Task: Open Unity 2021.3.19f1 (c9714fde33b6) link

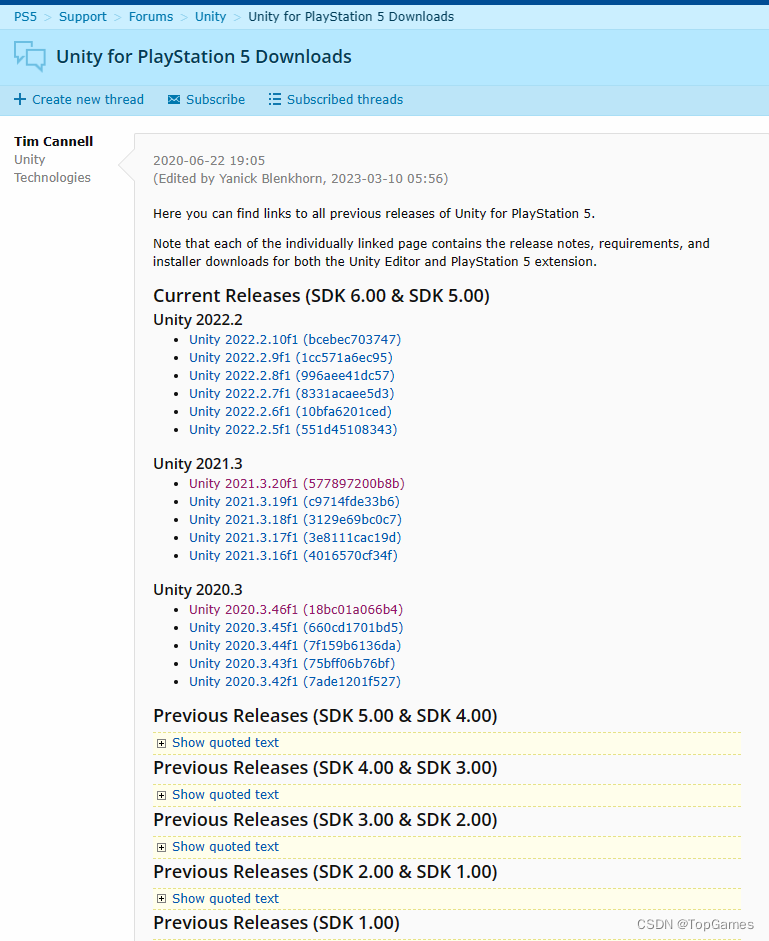Action: (x=294, y=502)
